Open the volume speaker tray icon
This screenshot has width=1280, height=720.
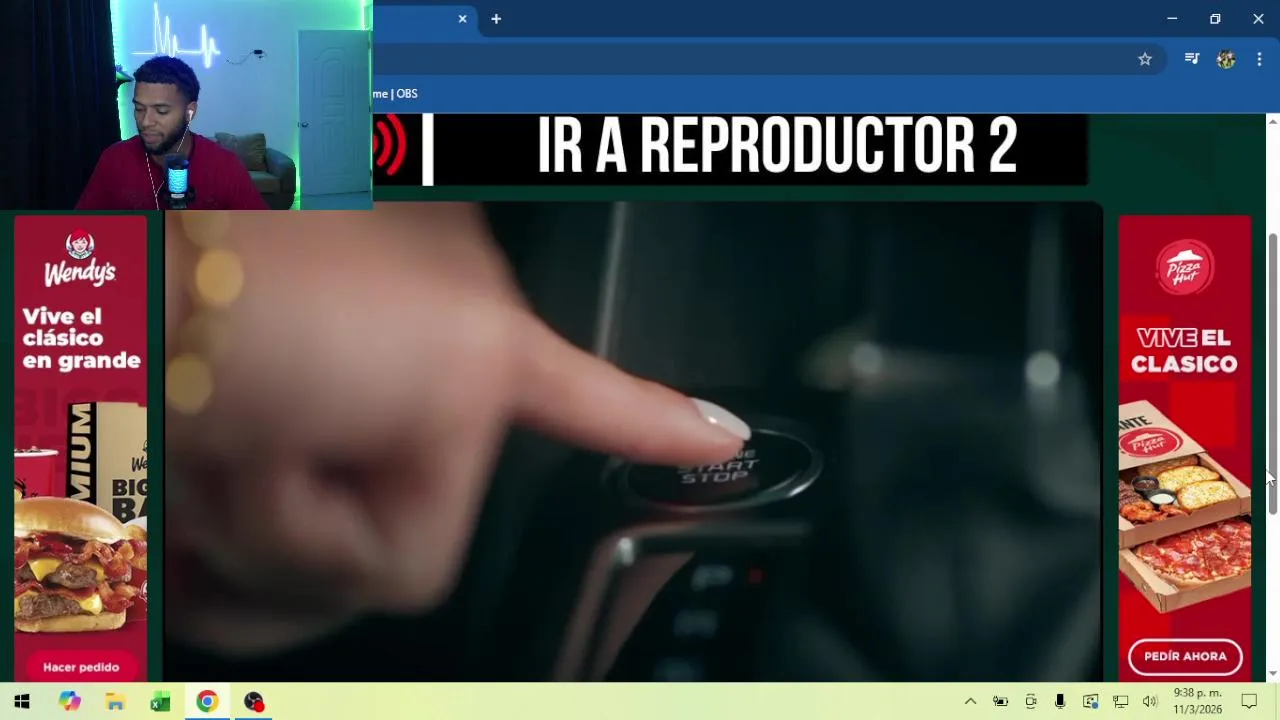(x=1150, y=702)
